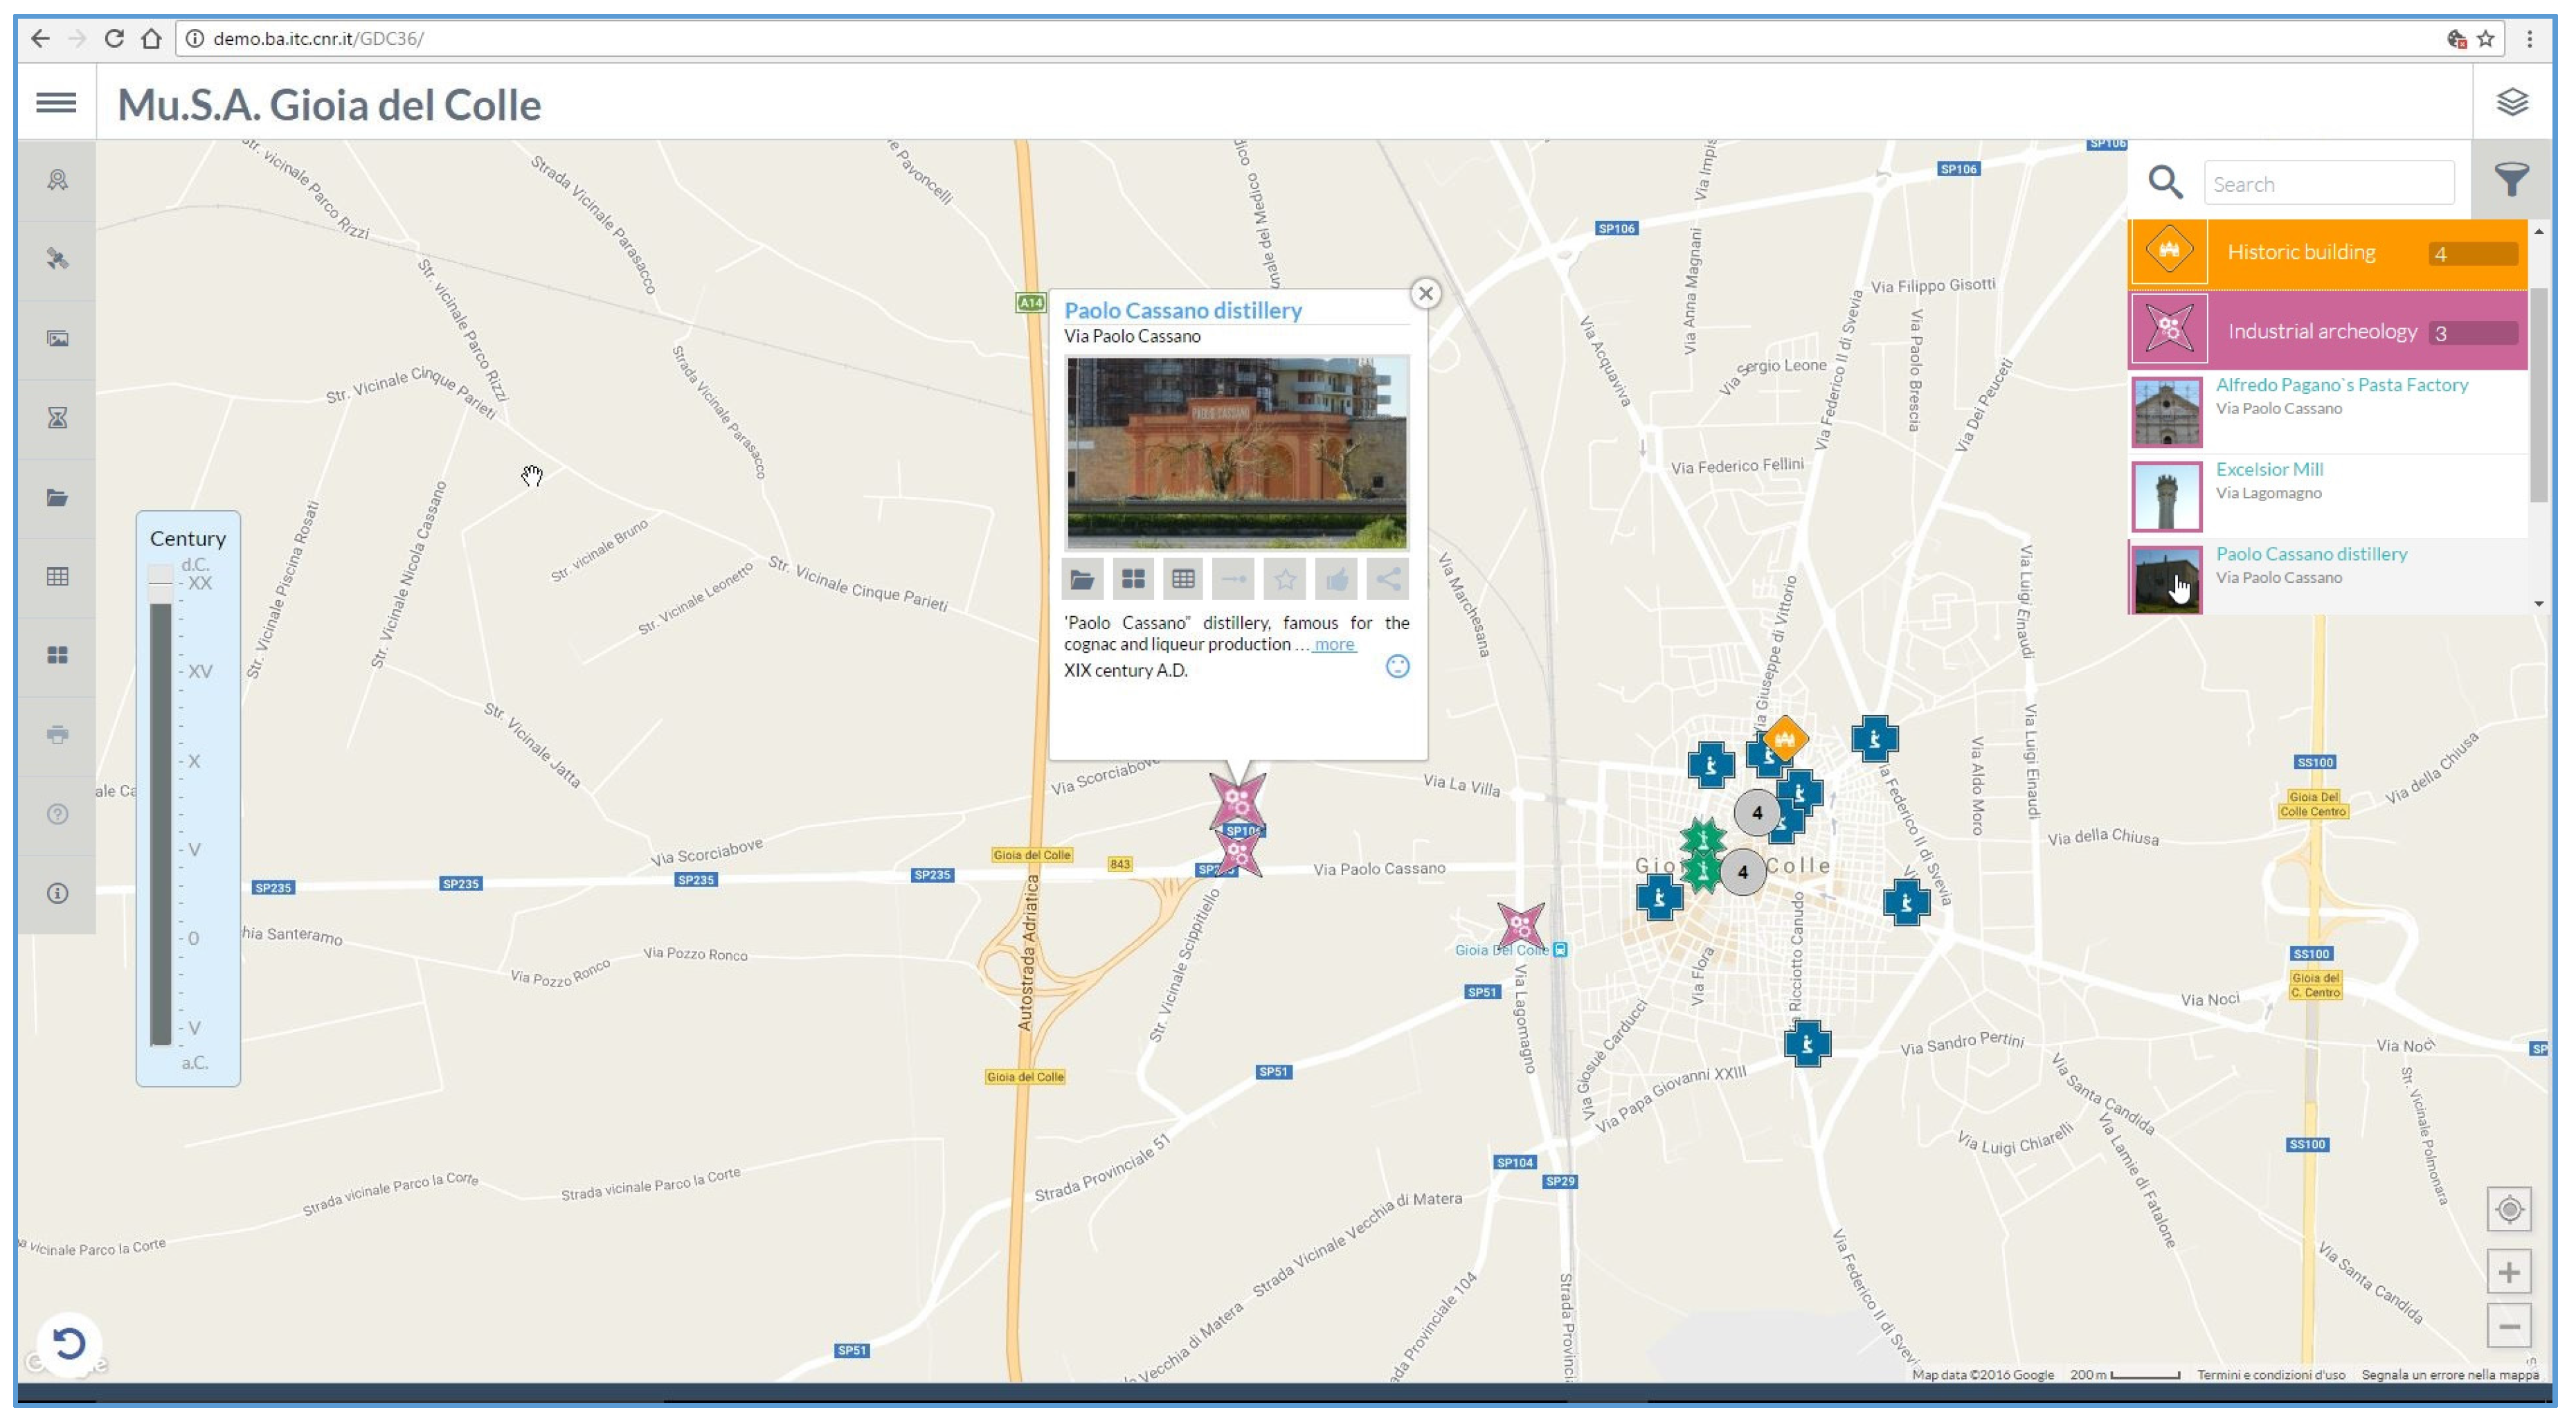This screenshot has height=1428, width=2576.
Task: Click the share icon in popup
Action: click(1387, 579)
